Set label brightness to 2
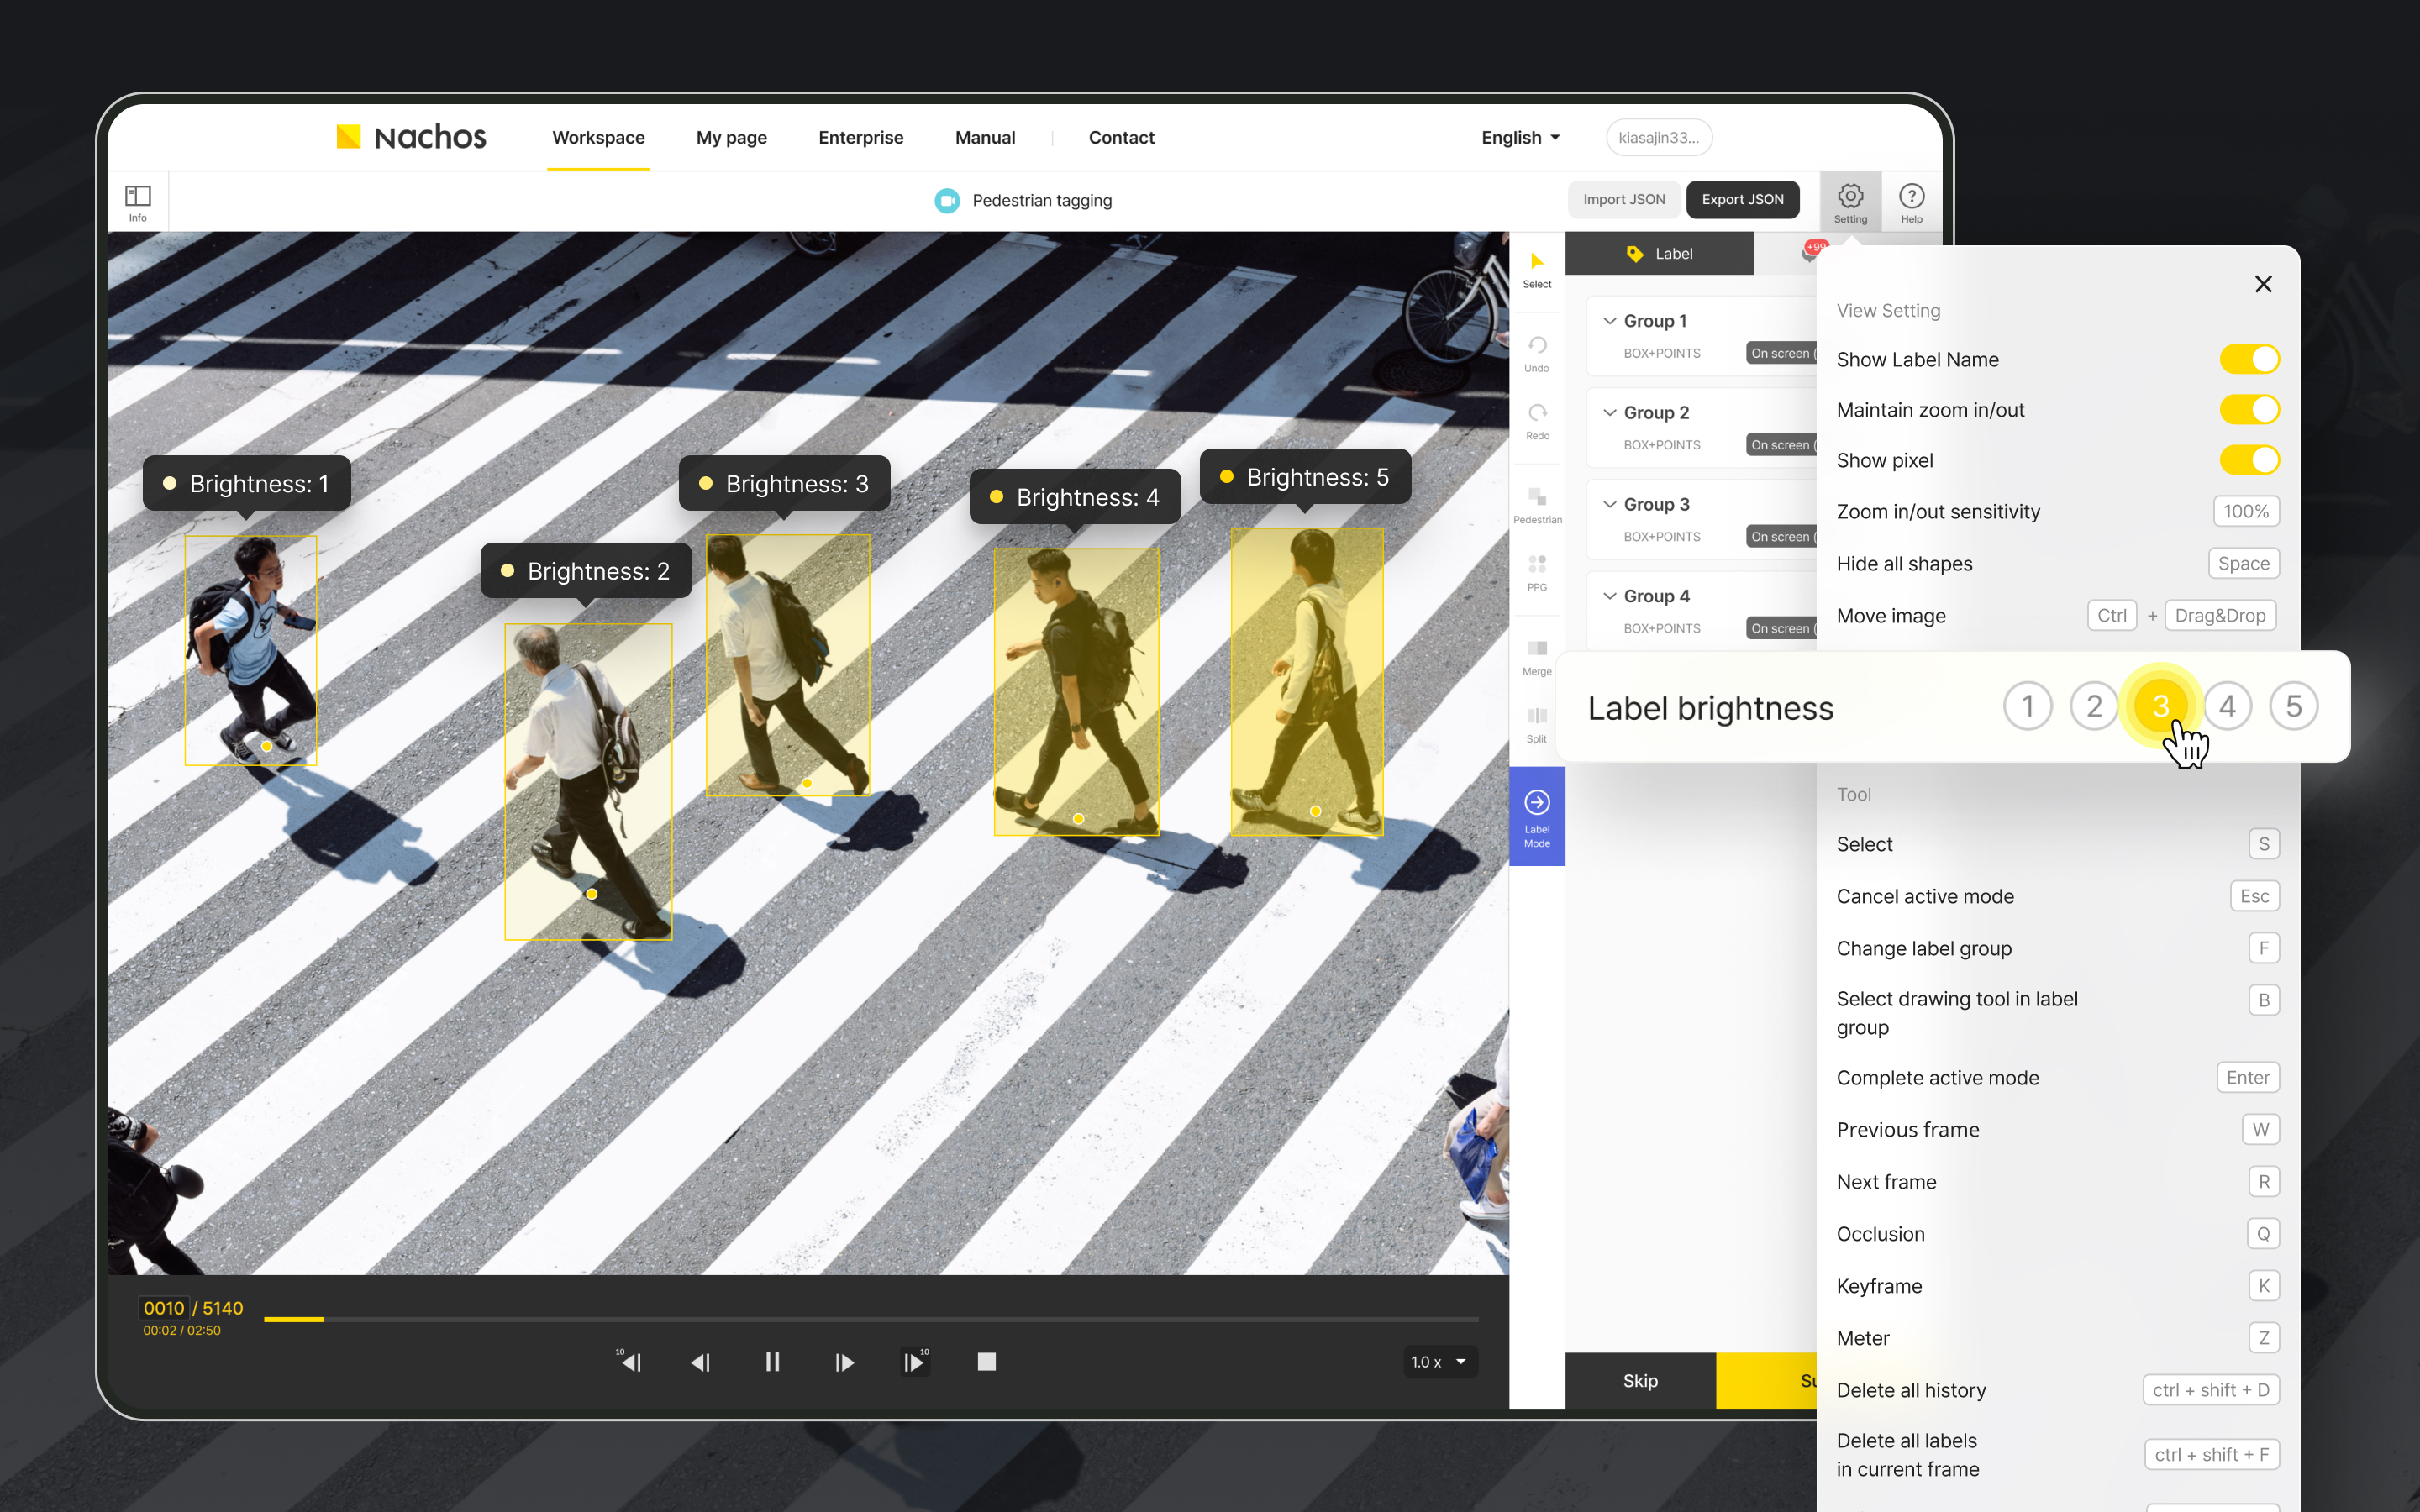The image size is (2420, 1512). click(x=2094, y=706)
